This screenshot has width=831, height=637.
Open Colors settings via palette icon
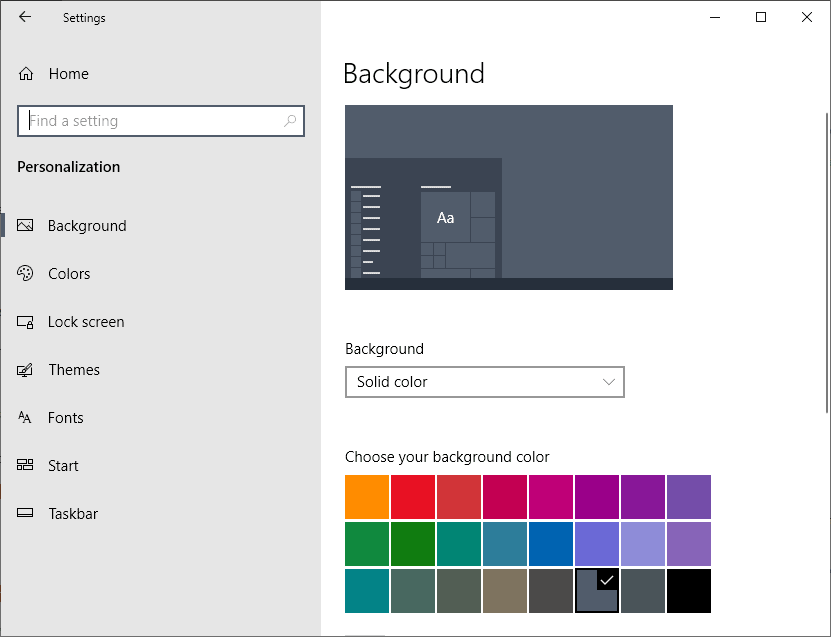(x=24, y=273)
